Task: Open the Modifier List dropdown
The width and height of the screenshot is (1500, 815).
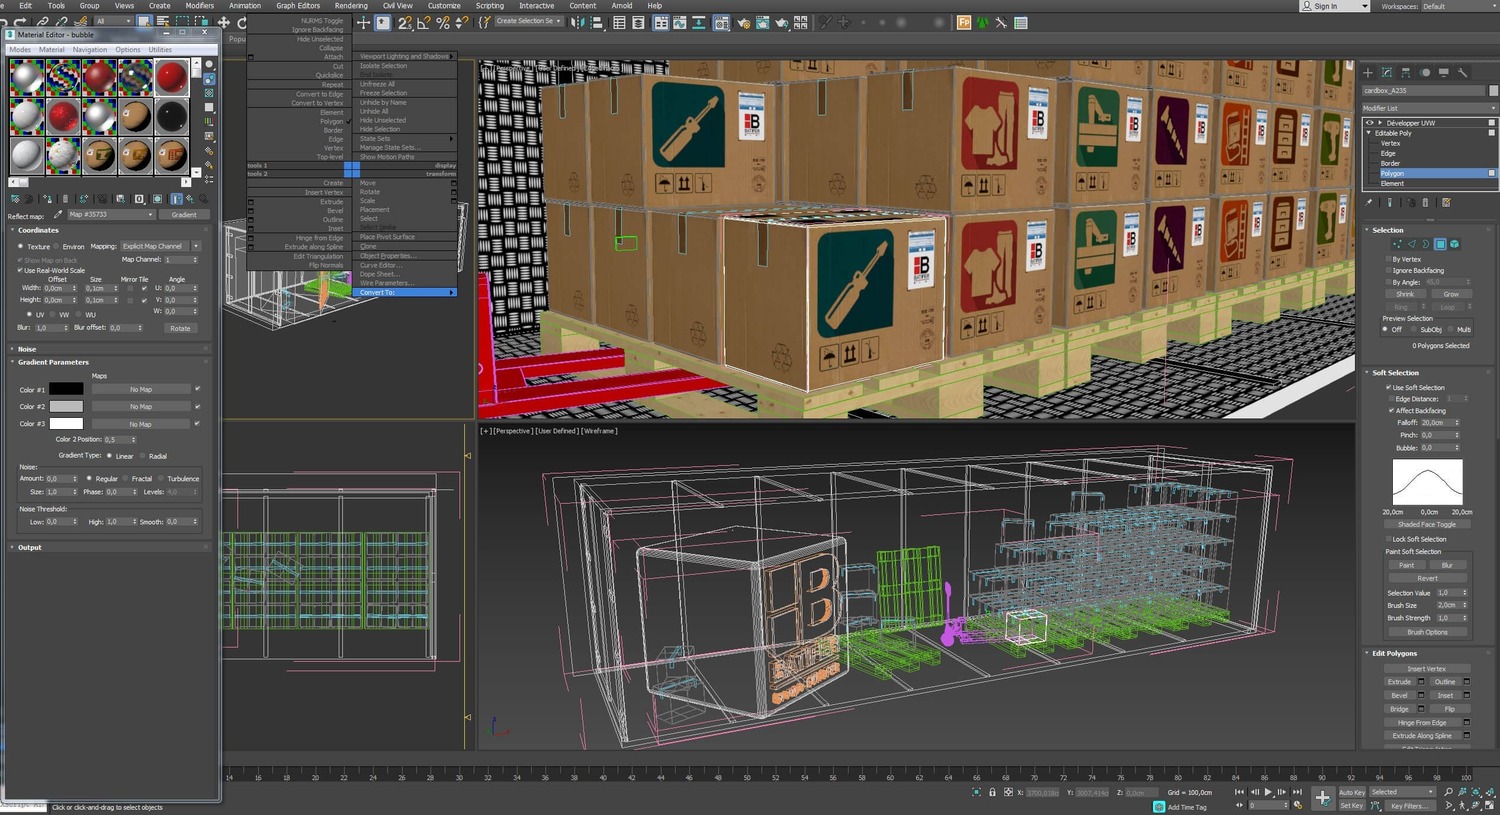Action: pos(1429,108)
